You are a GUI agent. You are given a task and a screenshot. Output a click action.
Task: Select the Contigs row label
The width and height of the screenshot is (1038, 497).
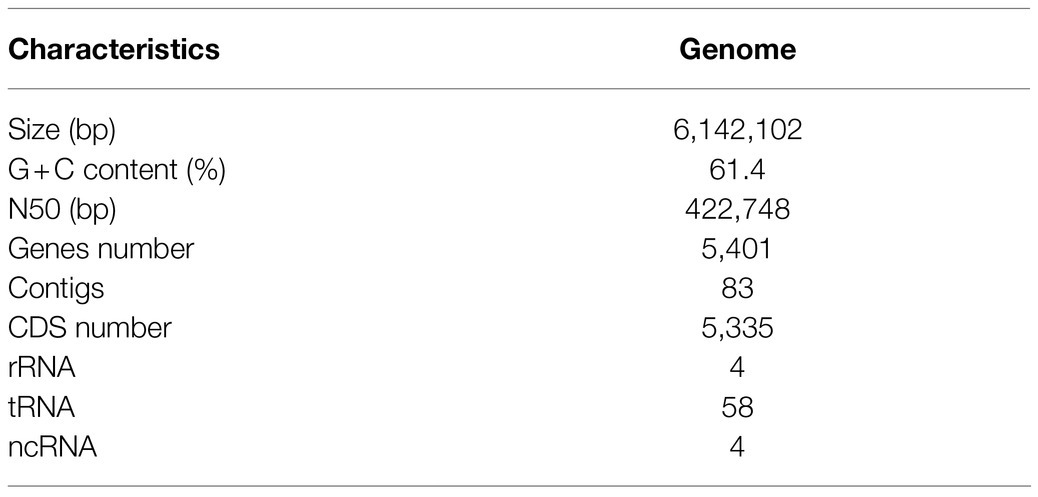56,289
